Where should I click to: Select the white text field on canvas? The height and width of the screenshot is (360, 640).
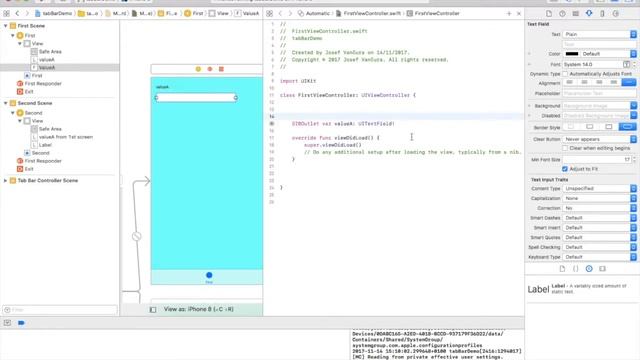[x=196, y=98]
